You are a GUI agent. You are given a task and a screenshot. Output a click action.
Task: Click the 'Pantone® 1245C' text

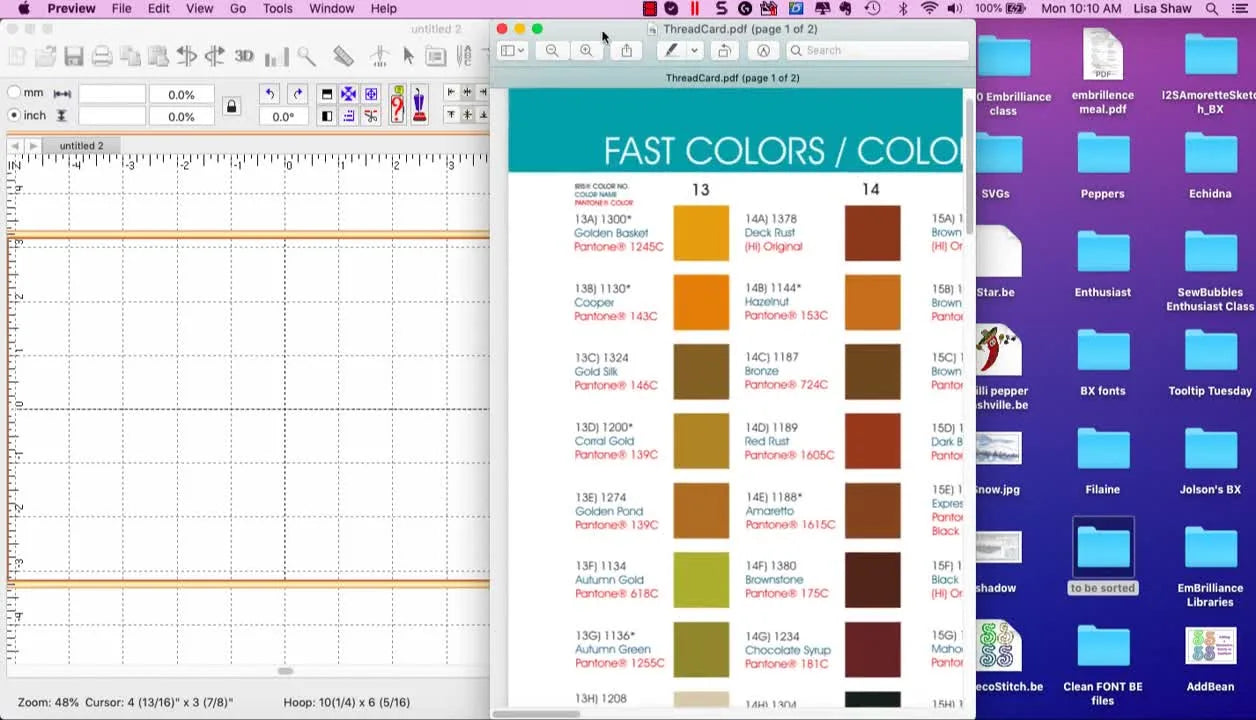619,247
